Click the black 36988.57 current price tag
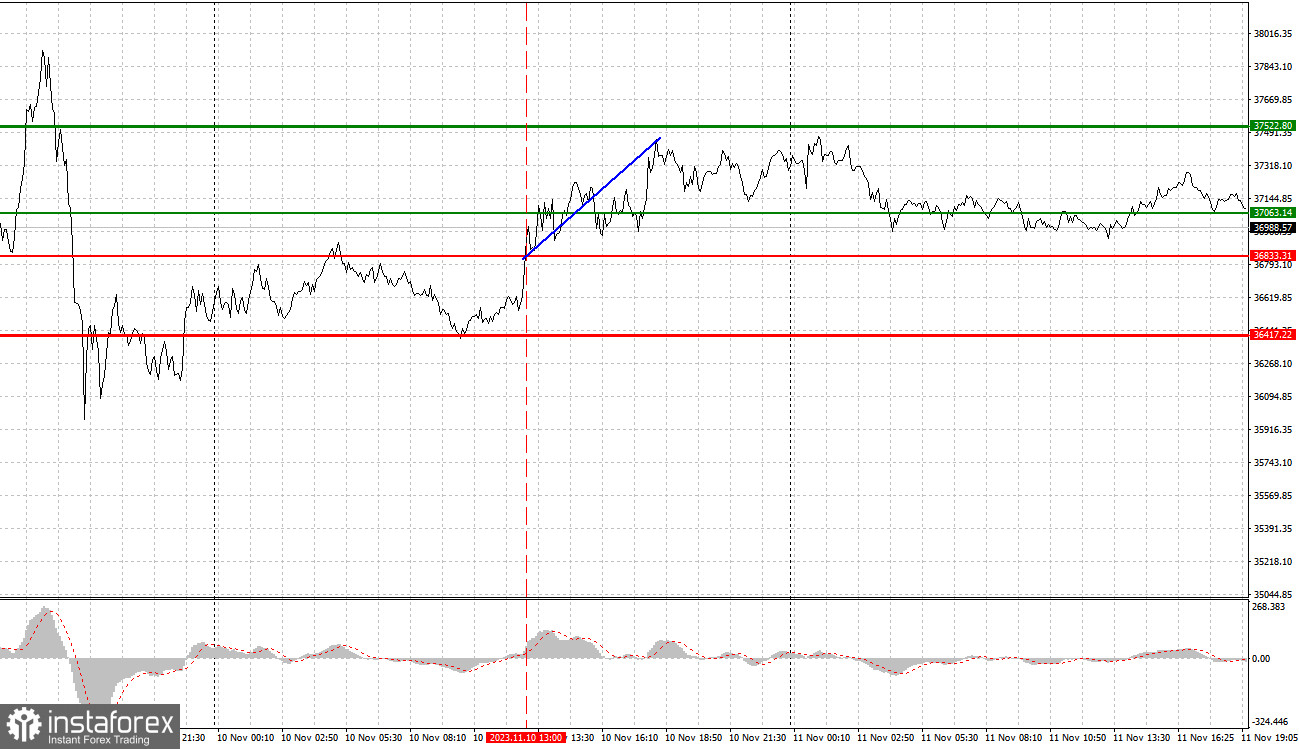The image size is (1299, 749). (1273, 228)
